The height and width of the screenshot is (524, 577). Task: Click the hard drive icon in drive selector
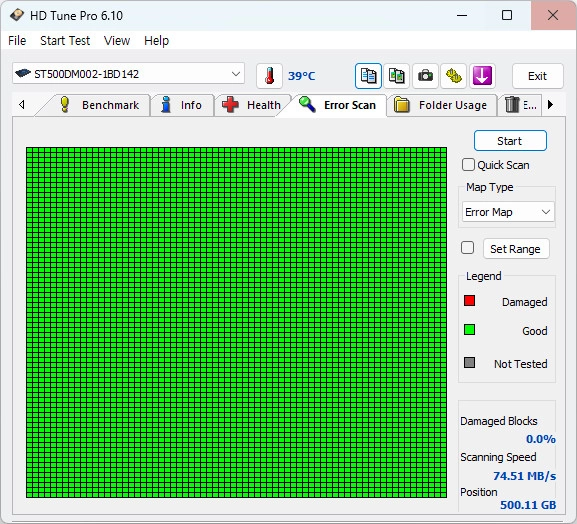point(23,73)
